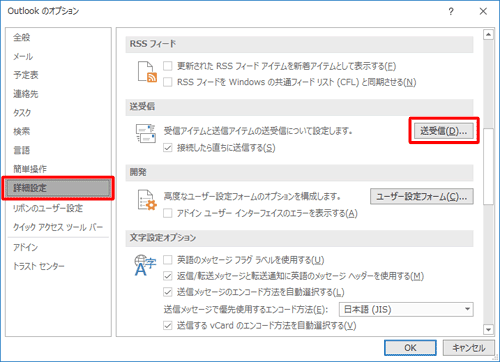
Task: Enable add-in user interface error display
Action: click(168, 213)
